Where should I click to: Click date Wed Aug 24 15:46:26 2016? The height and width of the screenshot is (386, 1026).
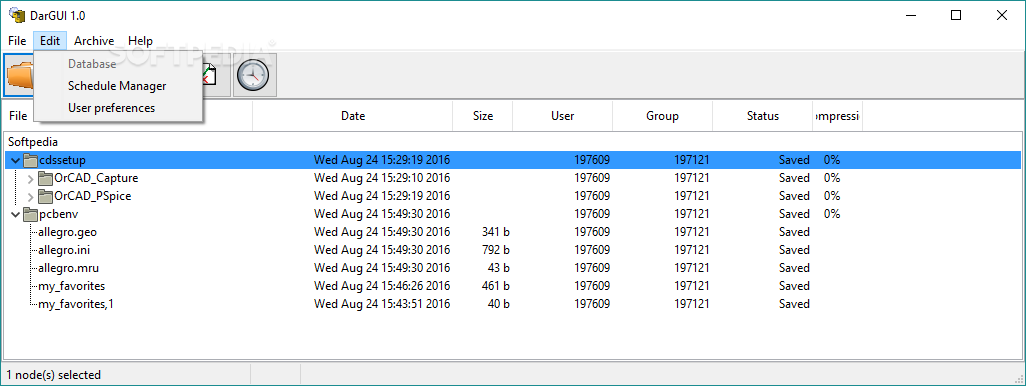click(382, 286)
